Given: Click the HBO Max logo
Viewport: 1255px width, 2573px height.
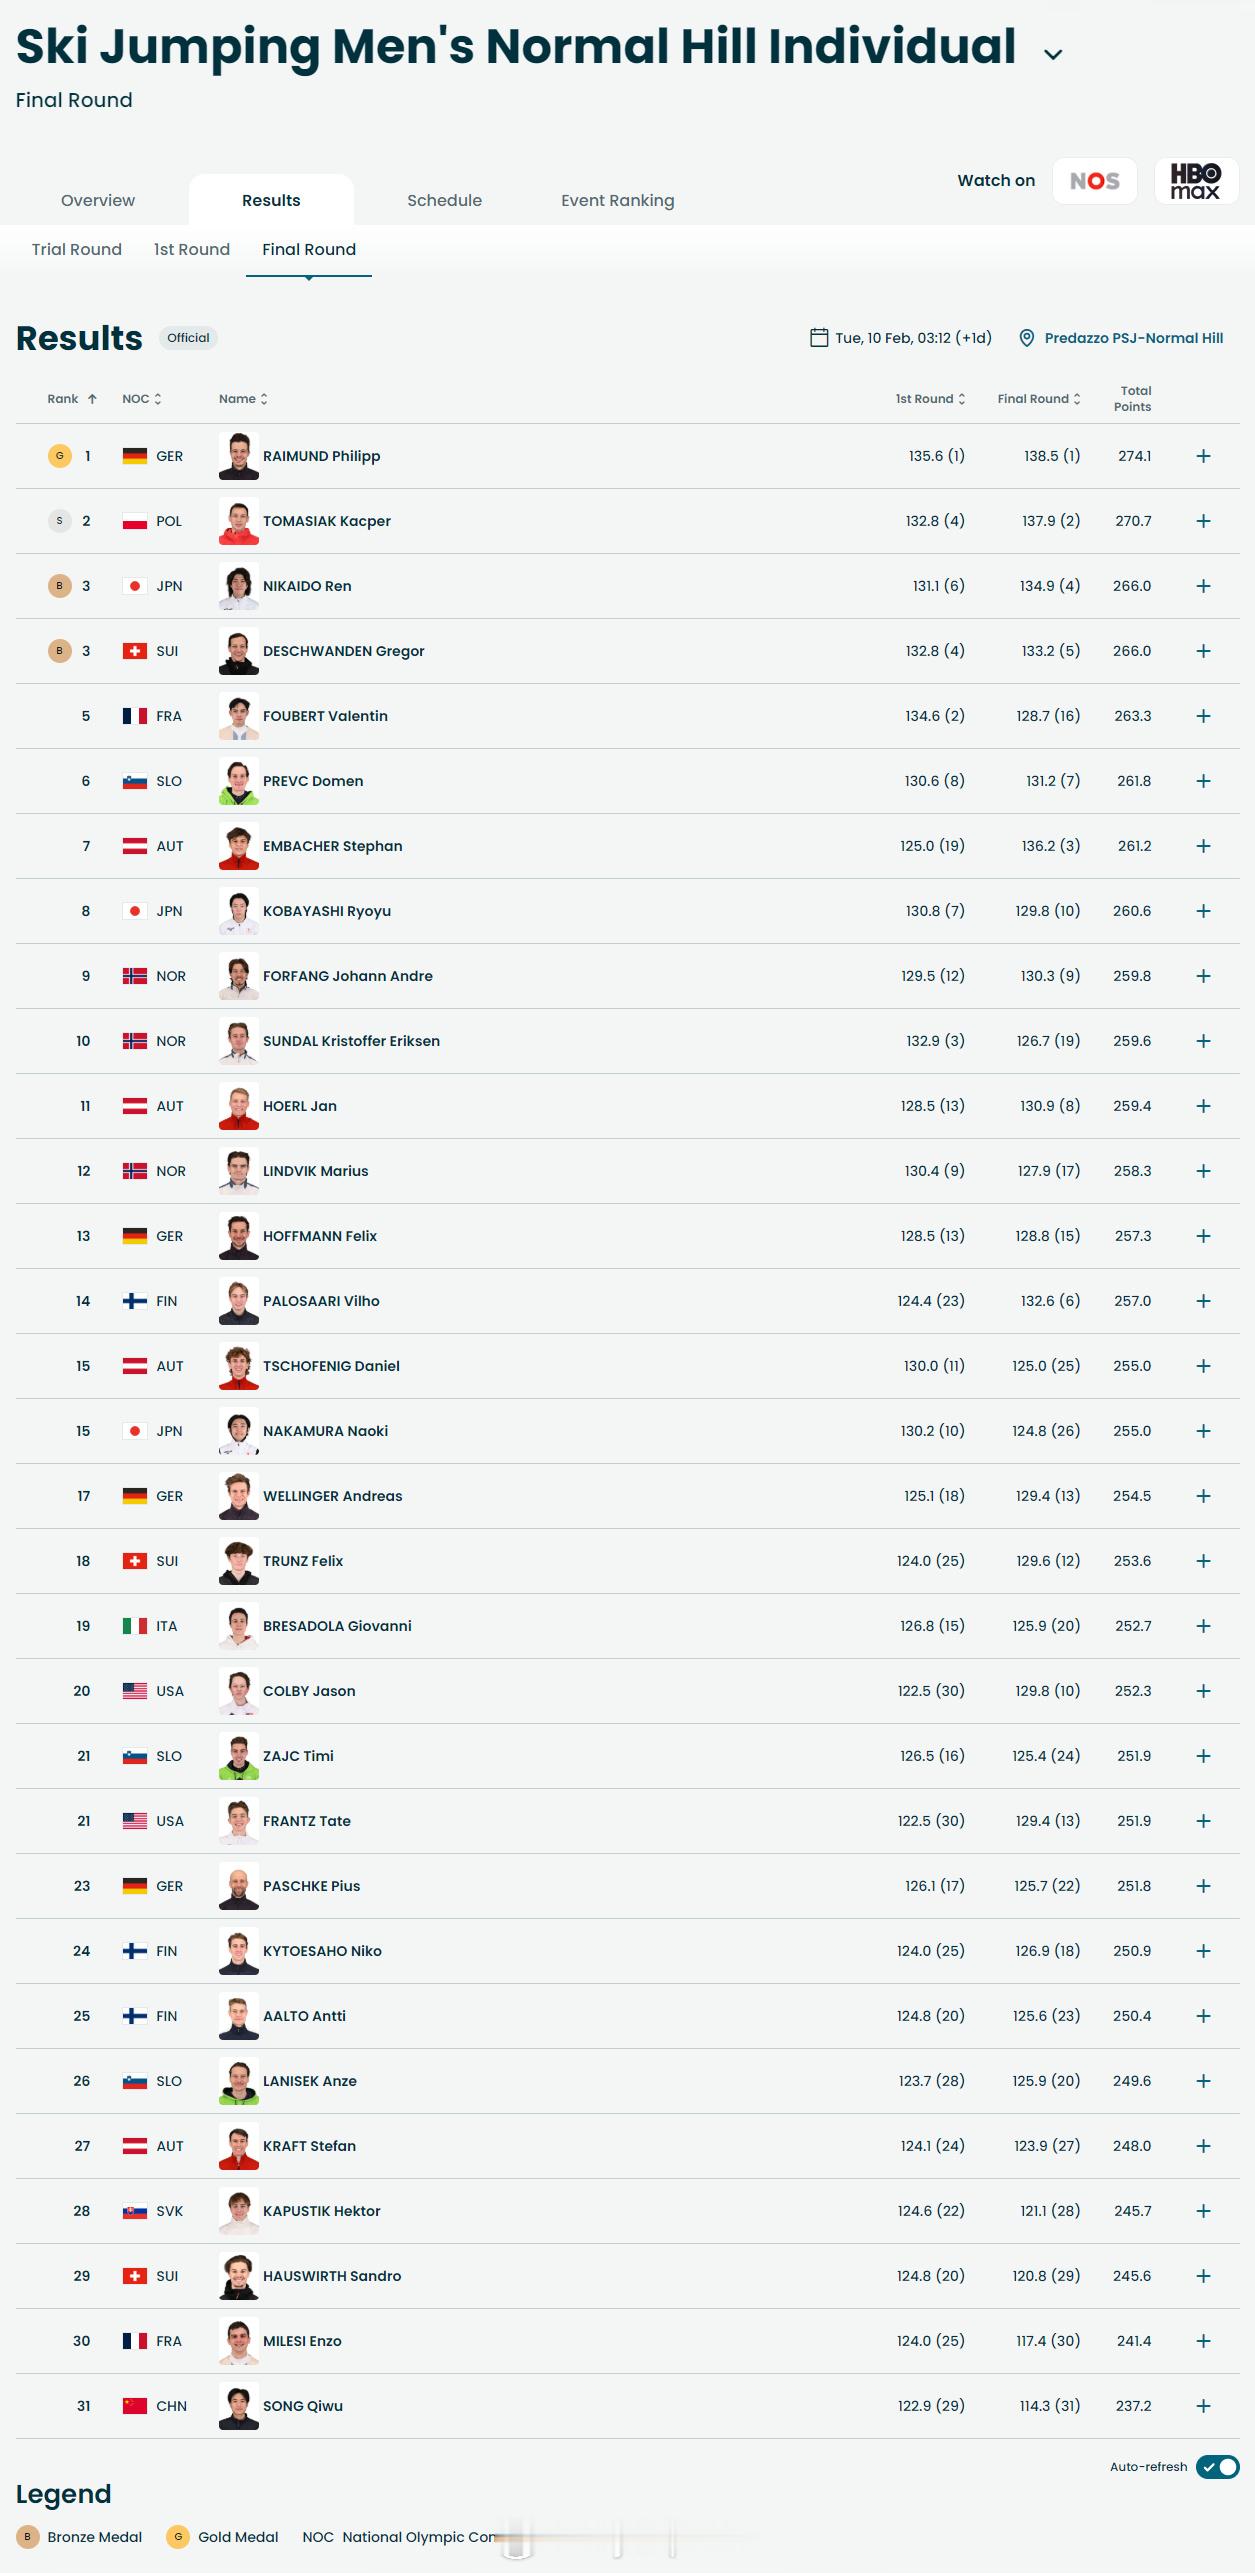Looking at the screenshot, I should 1196,181.
